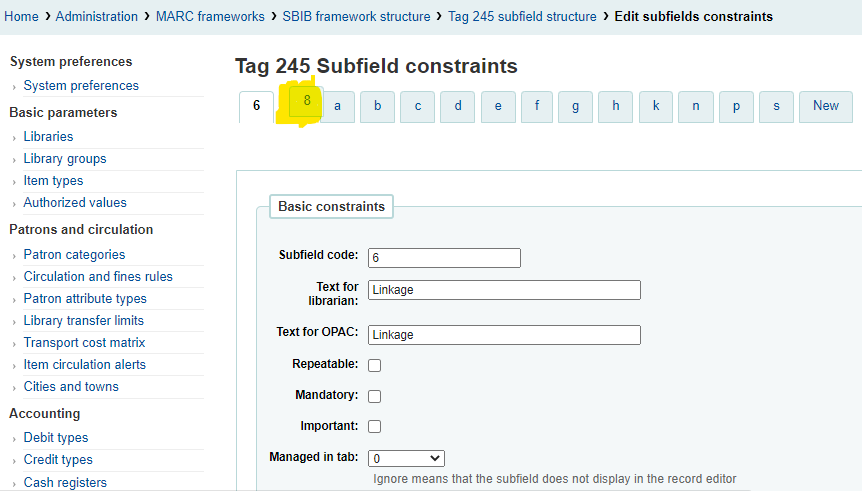Switch to subfield a tab
This screenshot has width=862, height=491.
[x=337, y=106]
